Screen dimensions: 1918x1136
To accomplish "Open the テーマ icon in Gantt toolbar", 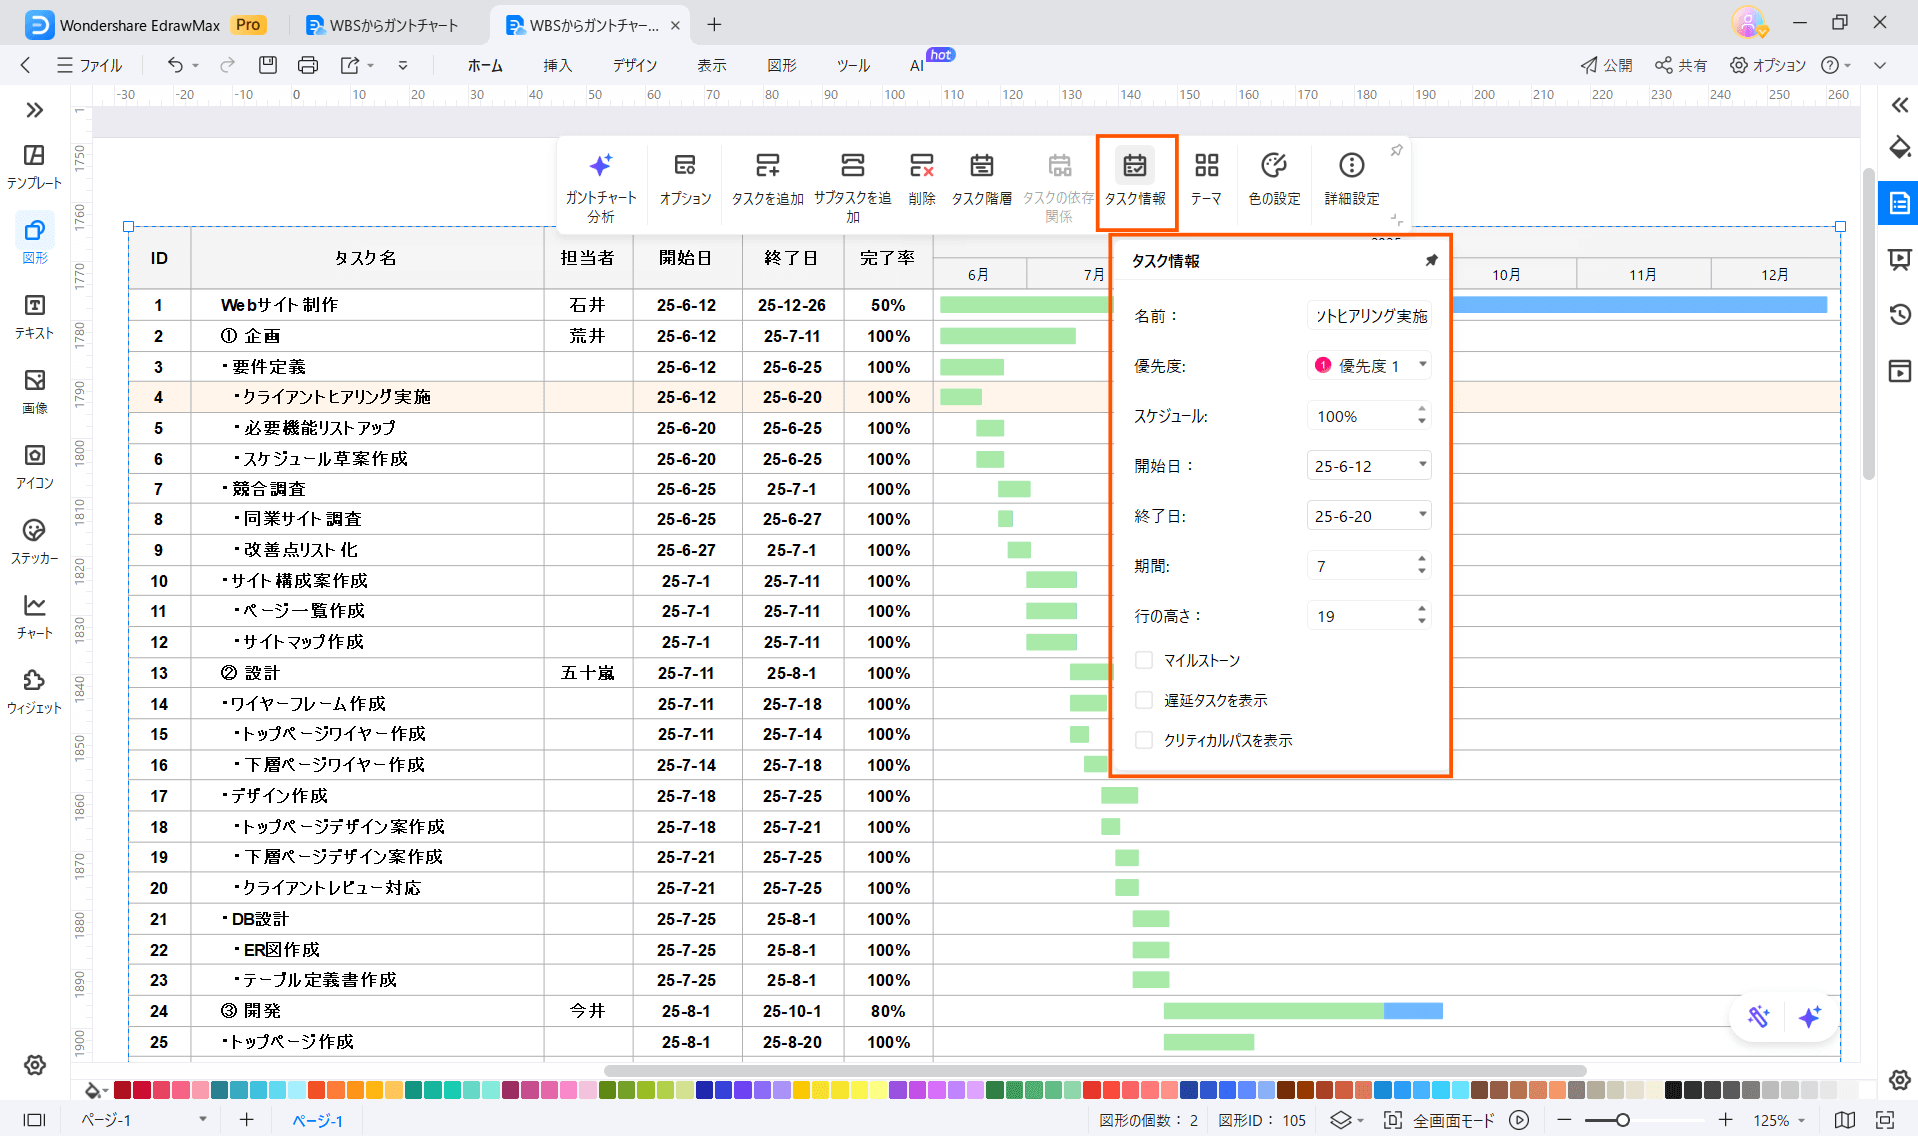I will pos(1206,166).
